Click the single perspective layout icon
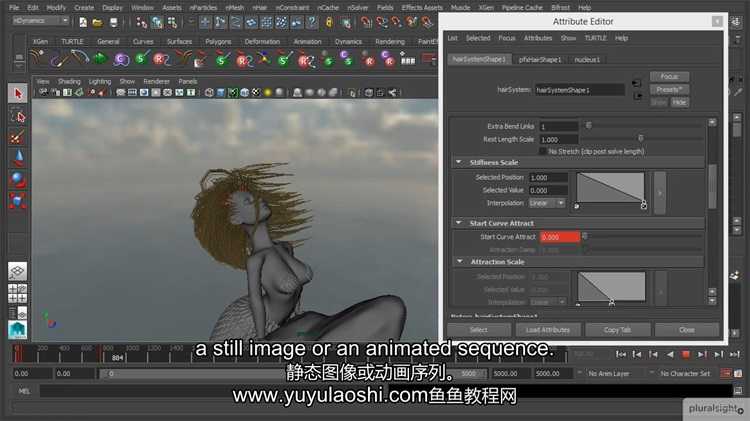The height and width of the screenshot is (421, 750). pyautogui.click(x=17, y=271)
